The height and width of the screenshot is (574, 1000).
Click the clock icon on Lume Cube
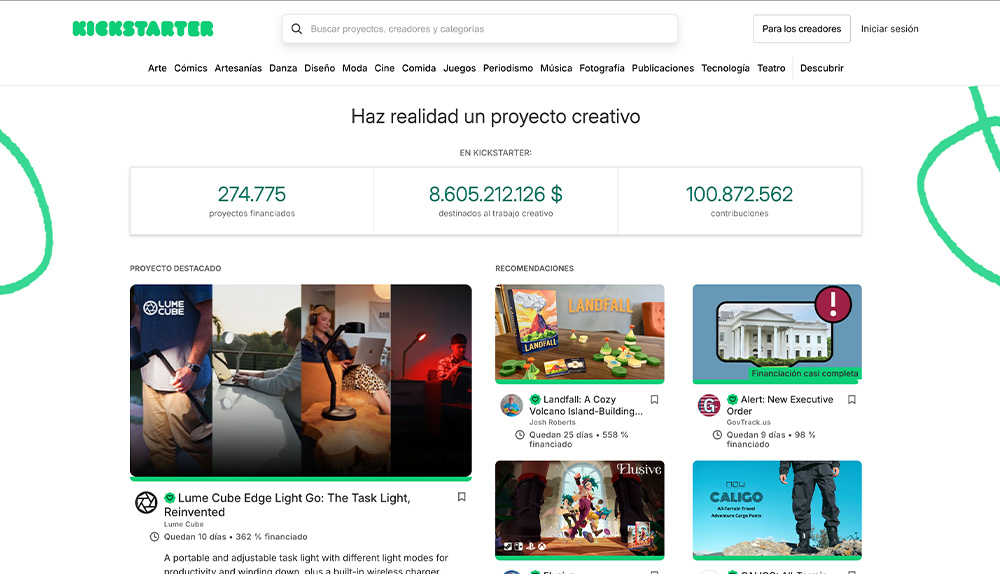(154, 537)
